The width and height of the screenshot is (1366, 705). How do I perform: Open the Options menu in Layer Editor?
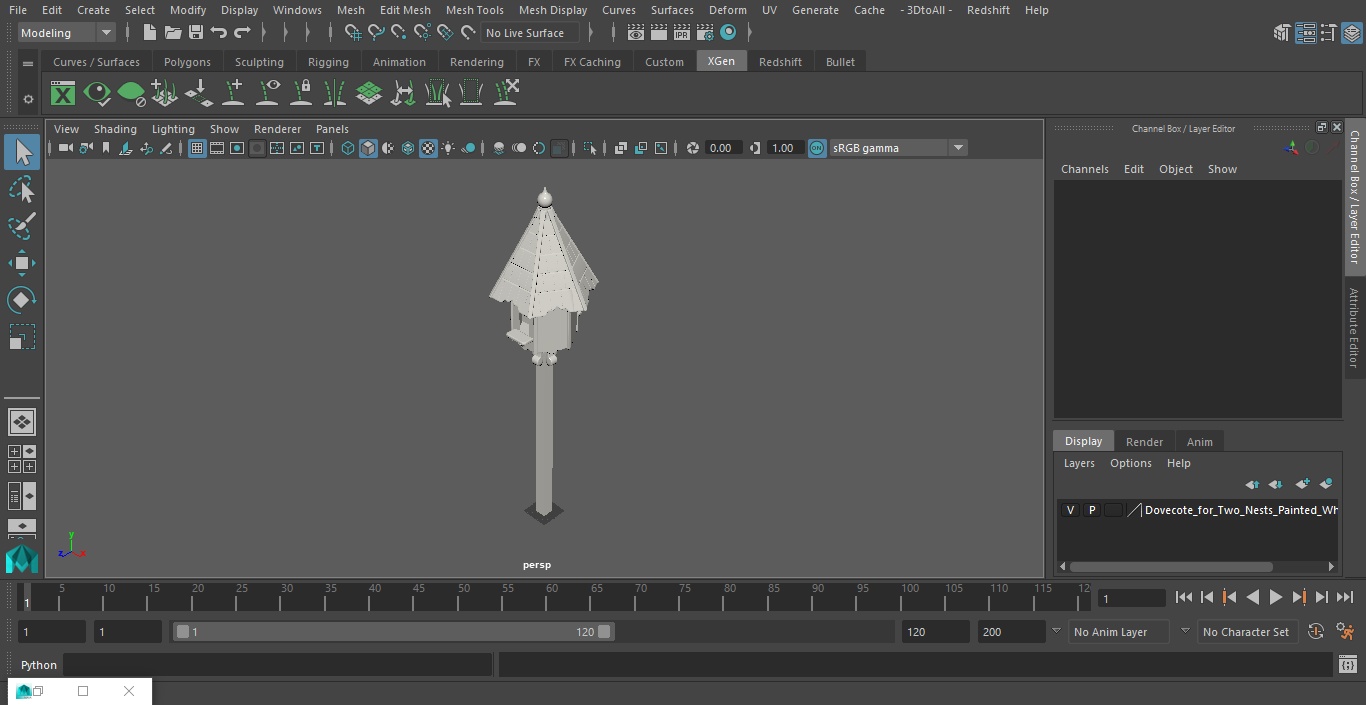click(x=1131, y=463)
